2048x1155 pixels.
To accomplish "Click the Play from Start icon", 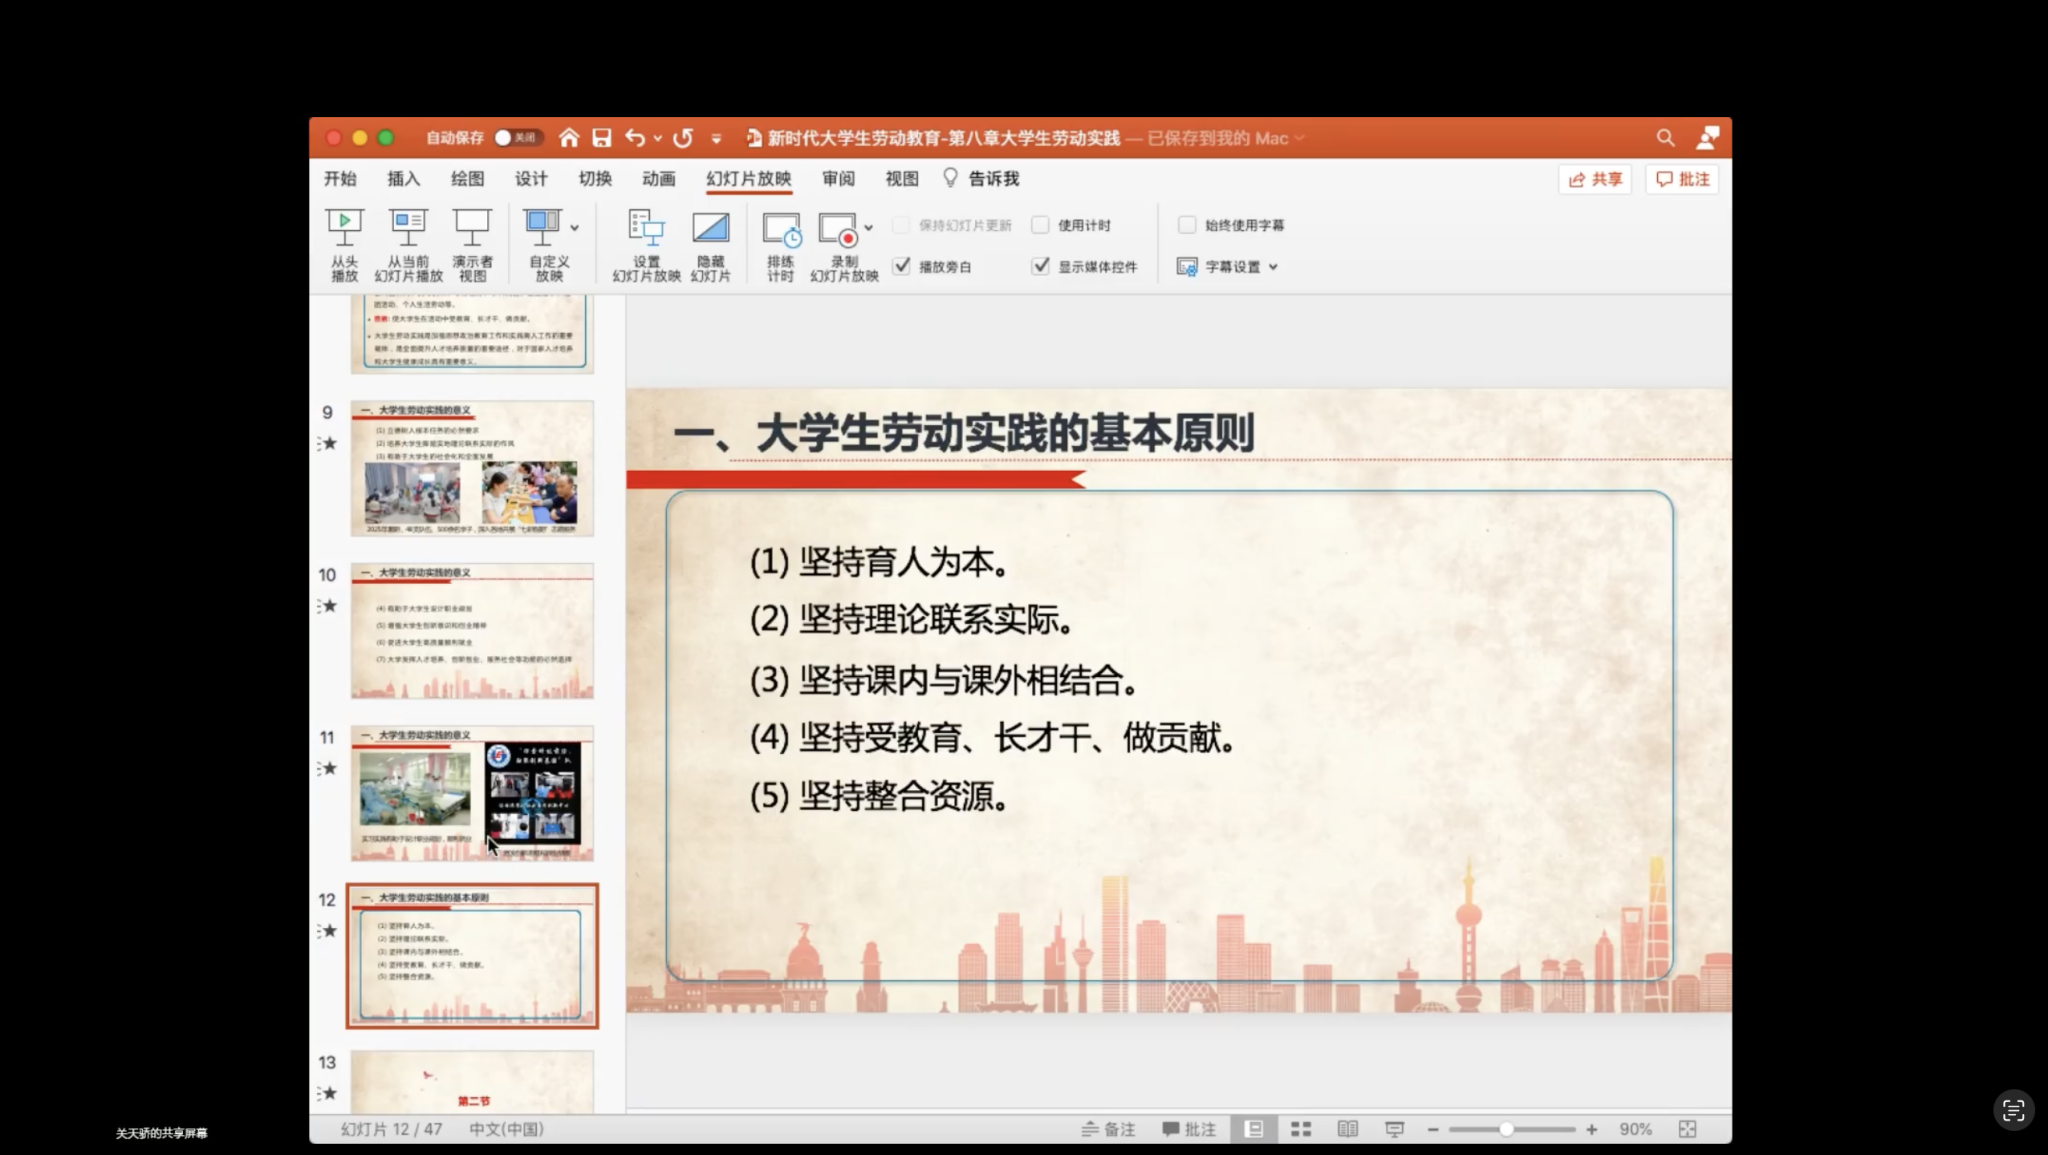I will [x=344, y=229].
